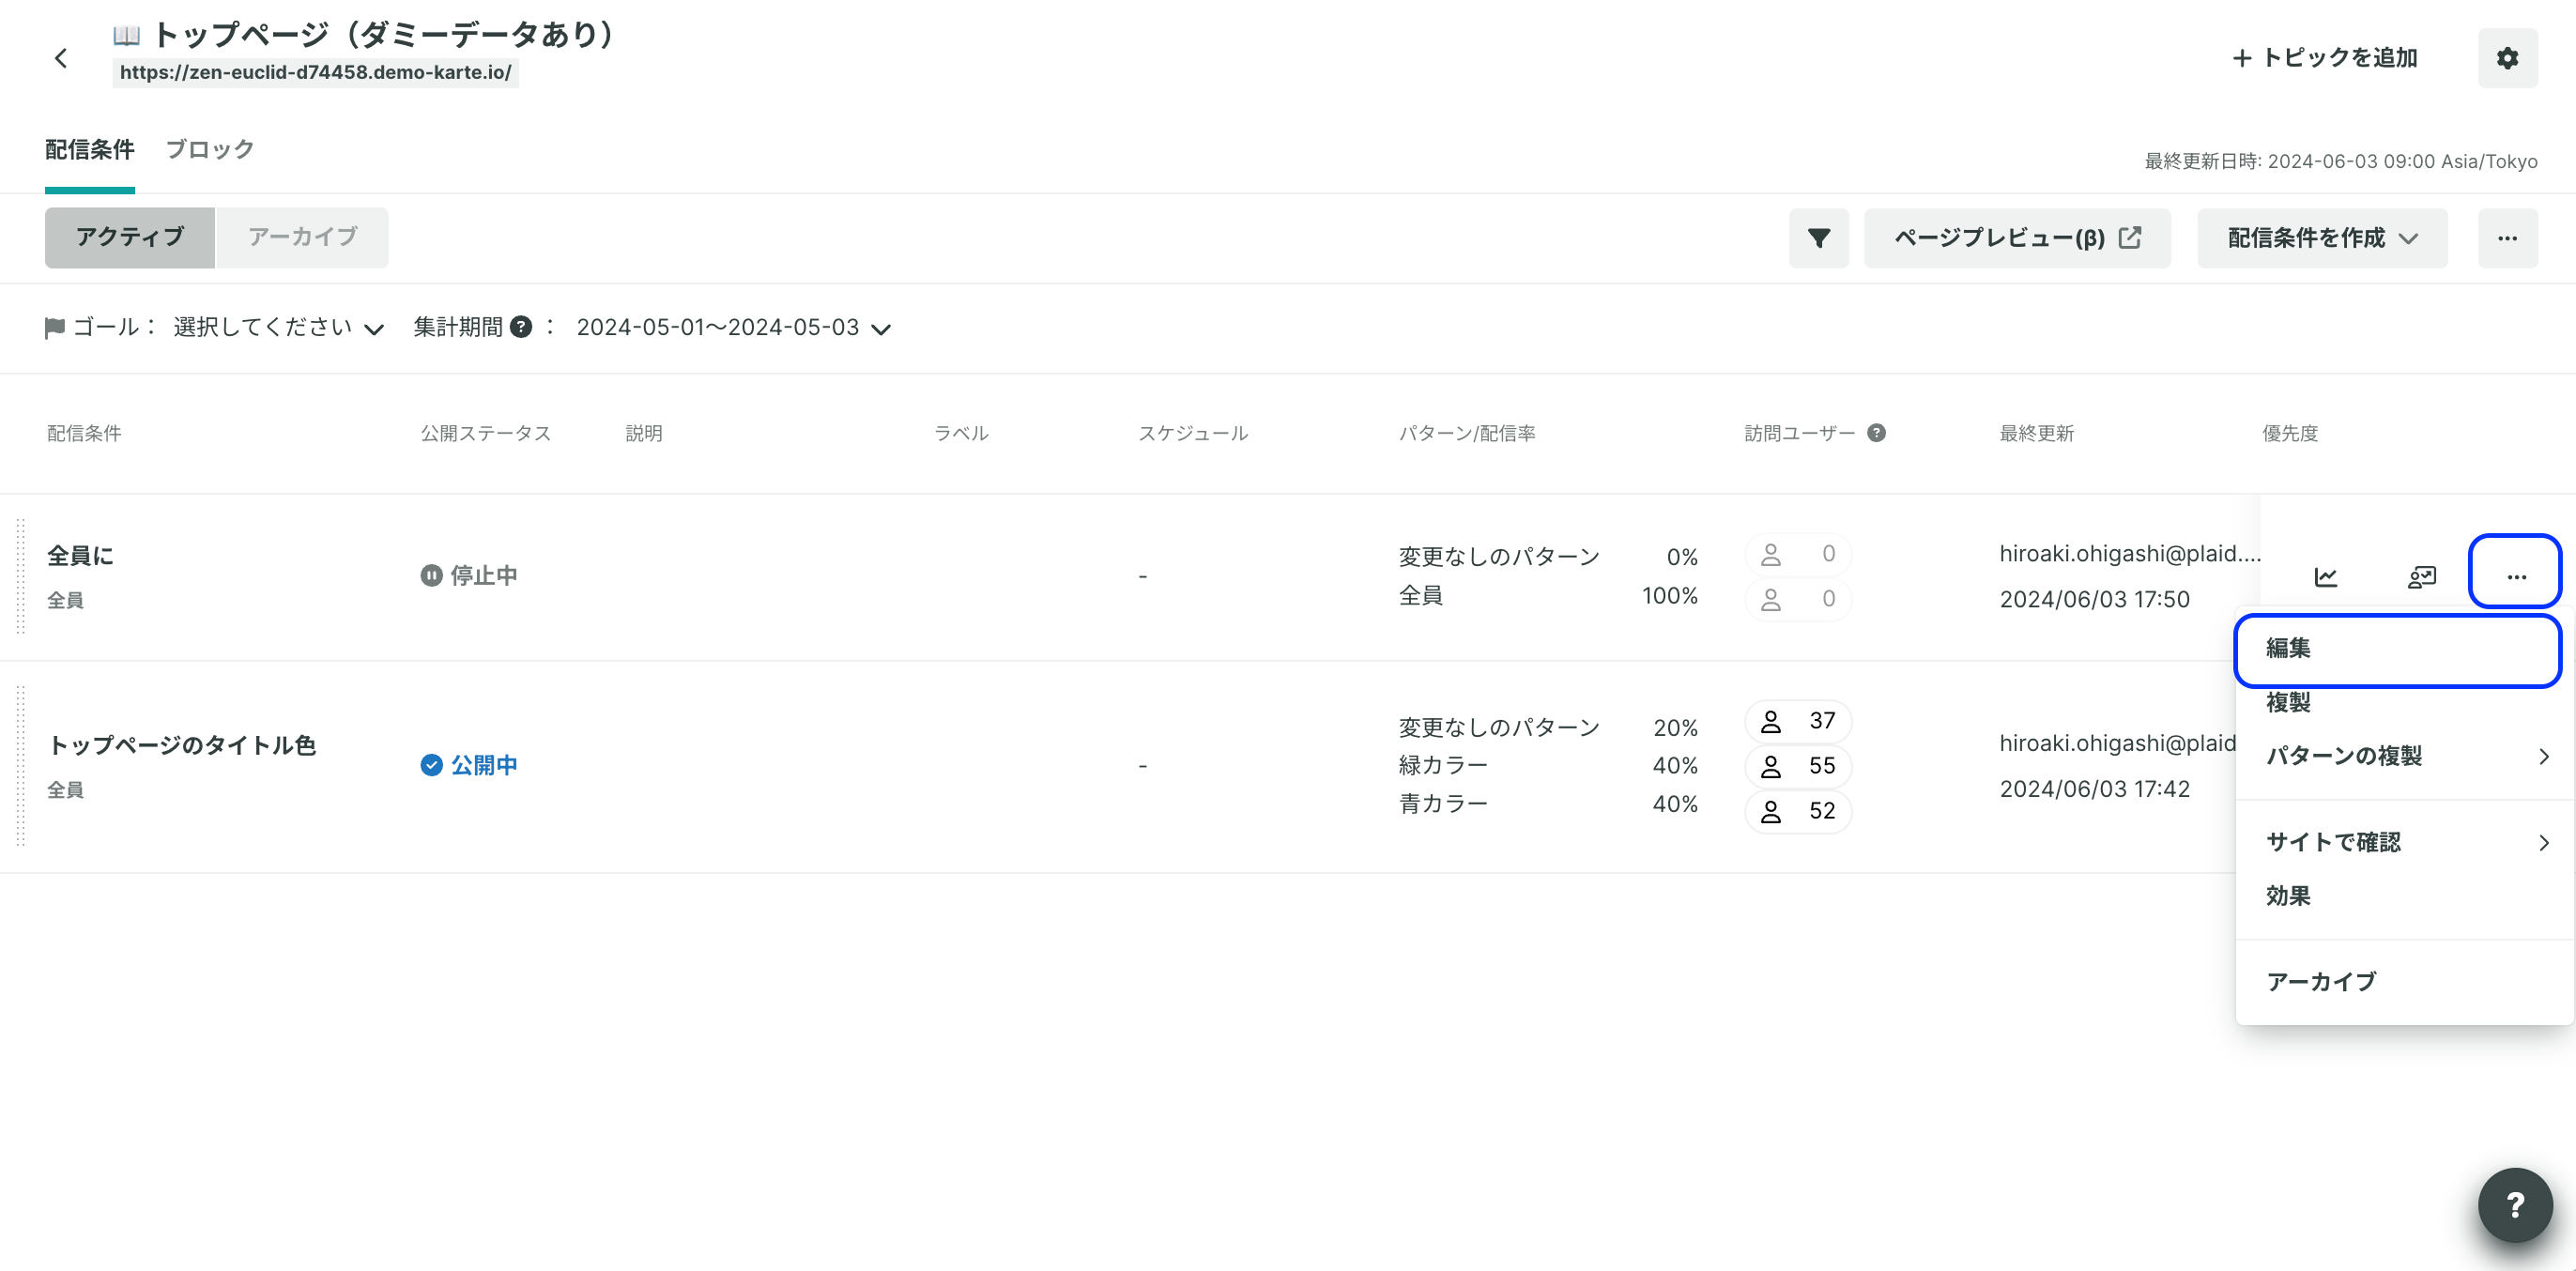This screenshot has width=2576, height=1271.
Task: Switch to the ブロック tab
Action: coord(210,150)
